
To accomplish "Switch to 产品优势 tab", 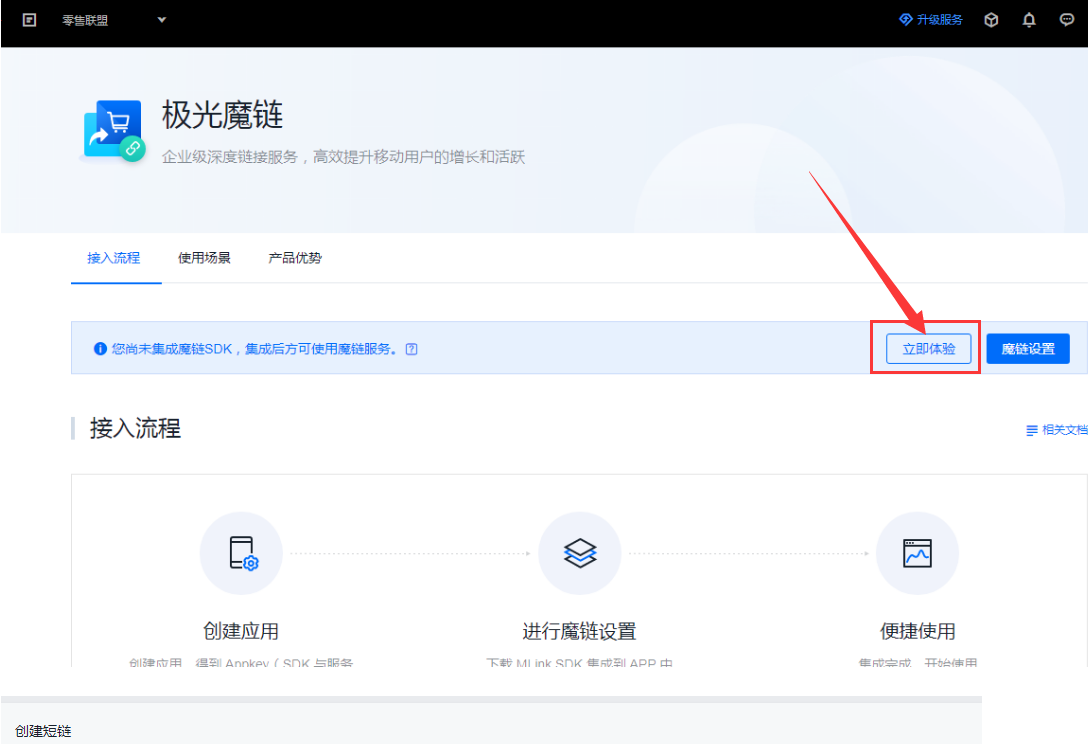I will point(295,258).
